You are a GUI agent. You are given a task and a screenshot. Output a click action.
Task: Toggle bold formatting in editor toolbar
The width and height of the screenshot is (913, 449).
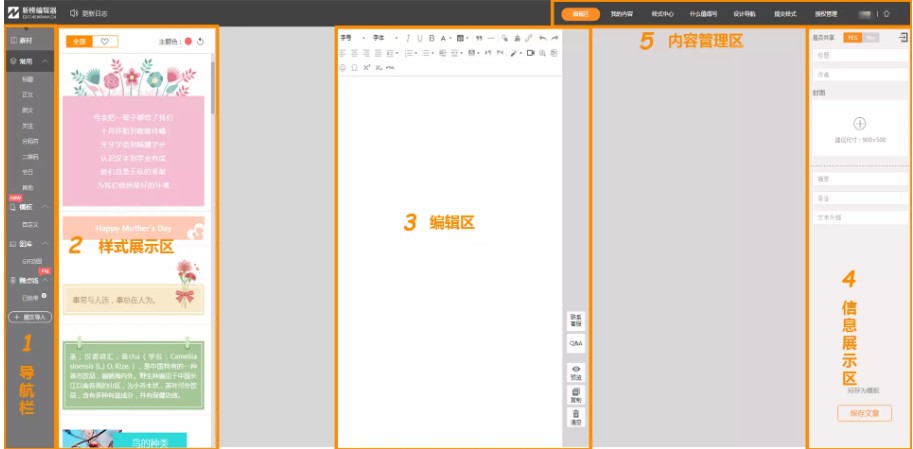pos(432,38)
